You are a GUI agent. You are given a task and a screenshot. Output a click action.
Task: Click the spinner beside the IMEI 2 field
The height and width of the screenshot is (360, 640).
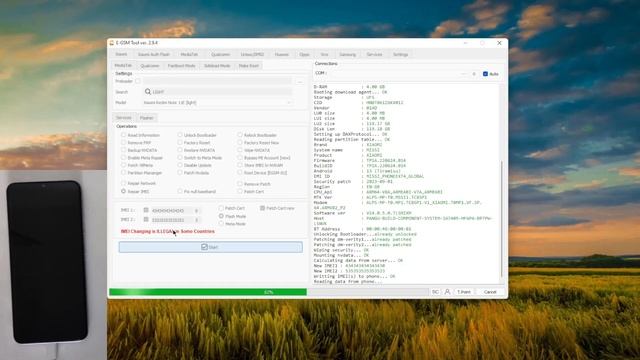[x=196, y=220]
